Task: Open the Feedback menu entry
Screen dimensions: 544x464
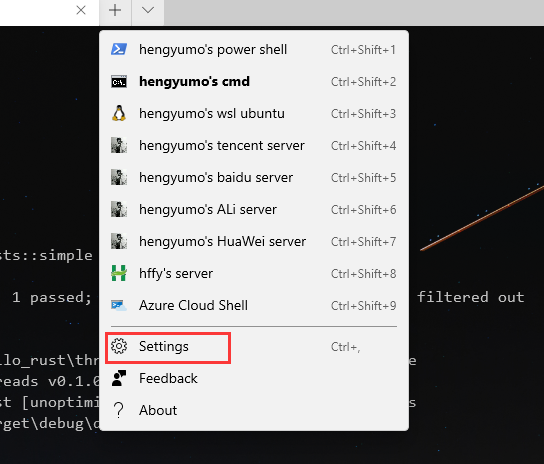Action: pos(254,378)
